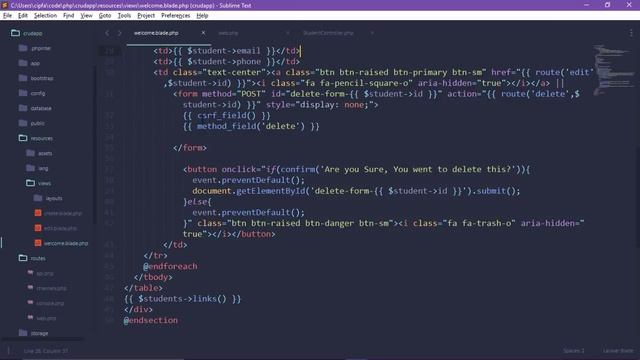The height and width of the screenshot is (360, 640).
Task: Open edit.blade.php in the sidebar
Action: 60,229
